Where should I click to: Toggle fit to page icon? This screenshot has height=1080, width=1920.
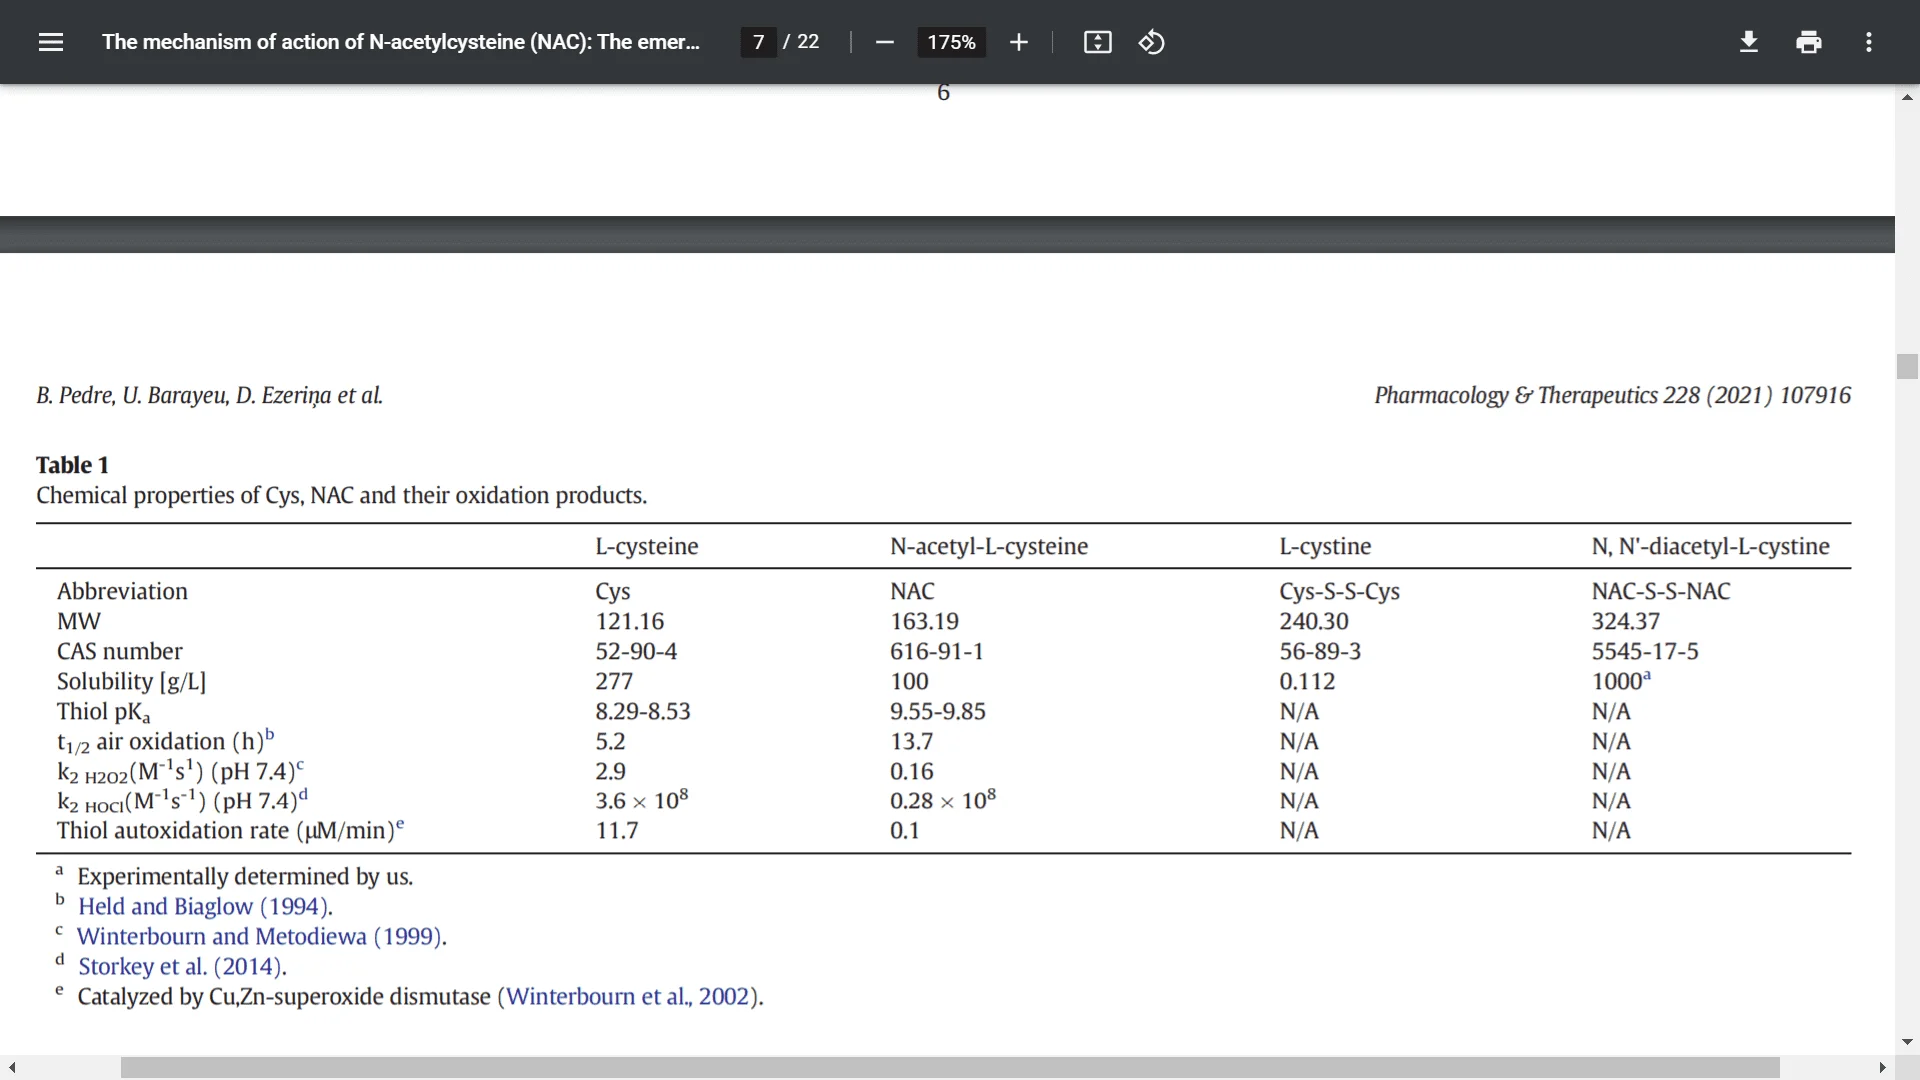(1097, 42)
